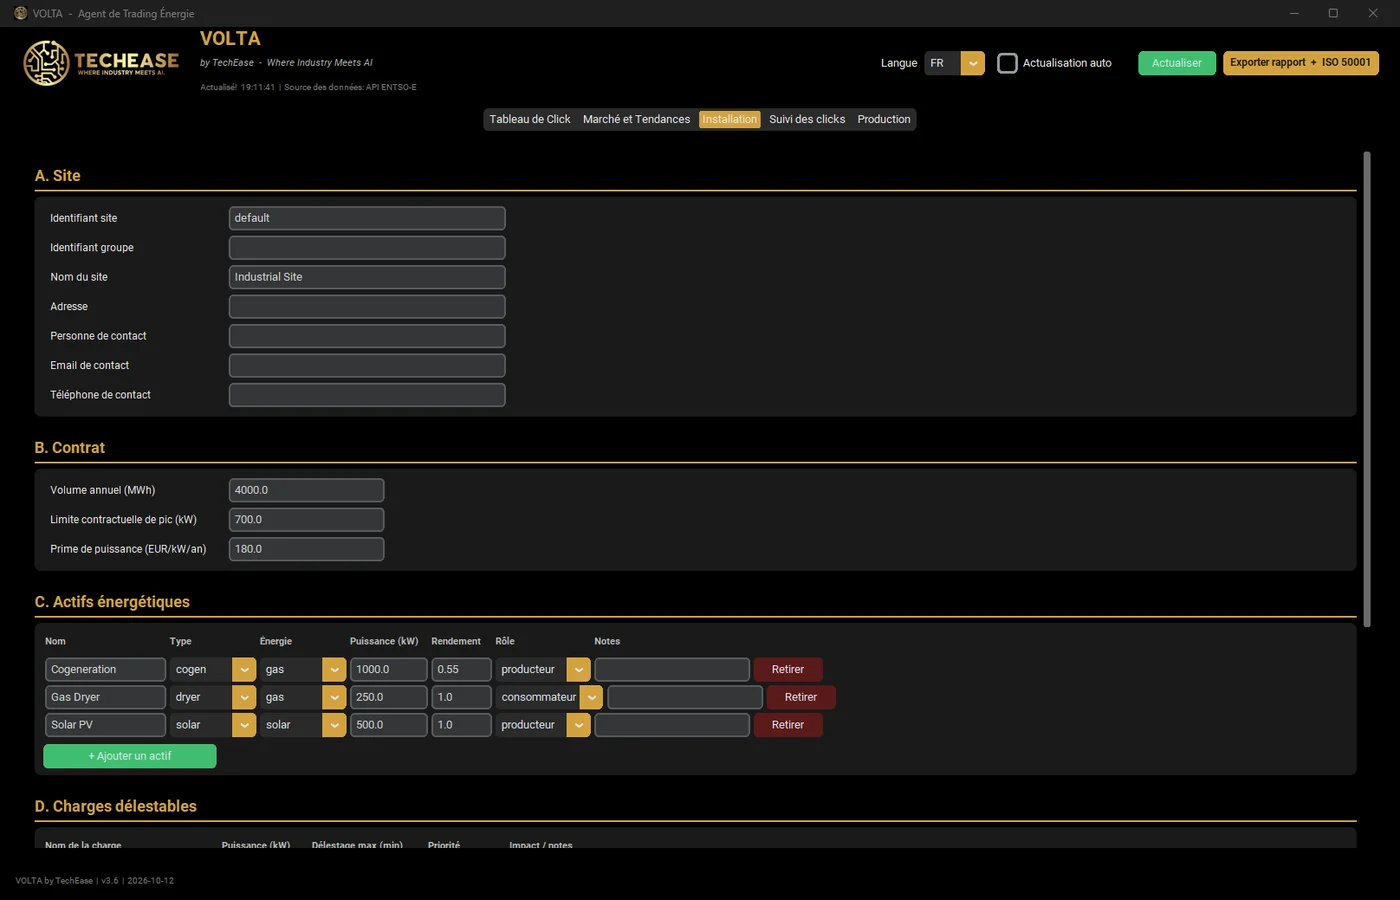The image size is (1400, 900).
Task: Remove the Solar PV asset with Retirer
Action: [x=788, y=725]
